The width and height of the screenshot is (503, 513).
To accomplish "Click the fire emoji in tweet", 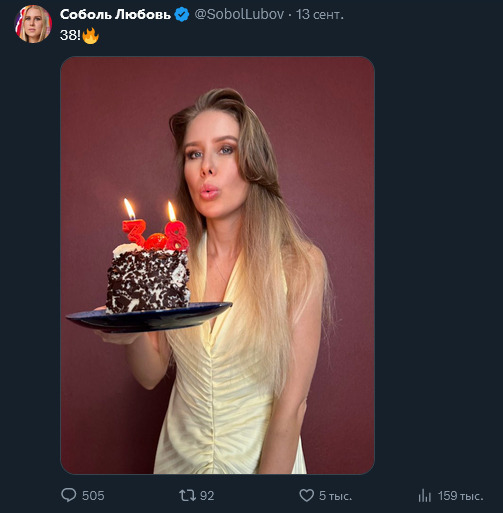I will click(90, 35).
